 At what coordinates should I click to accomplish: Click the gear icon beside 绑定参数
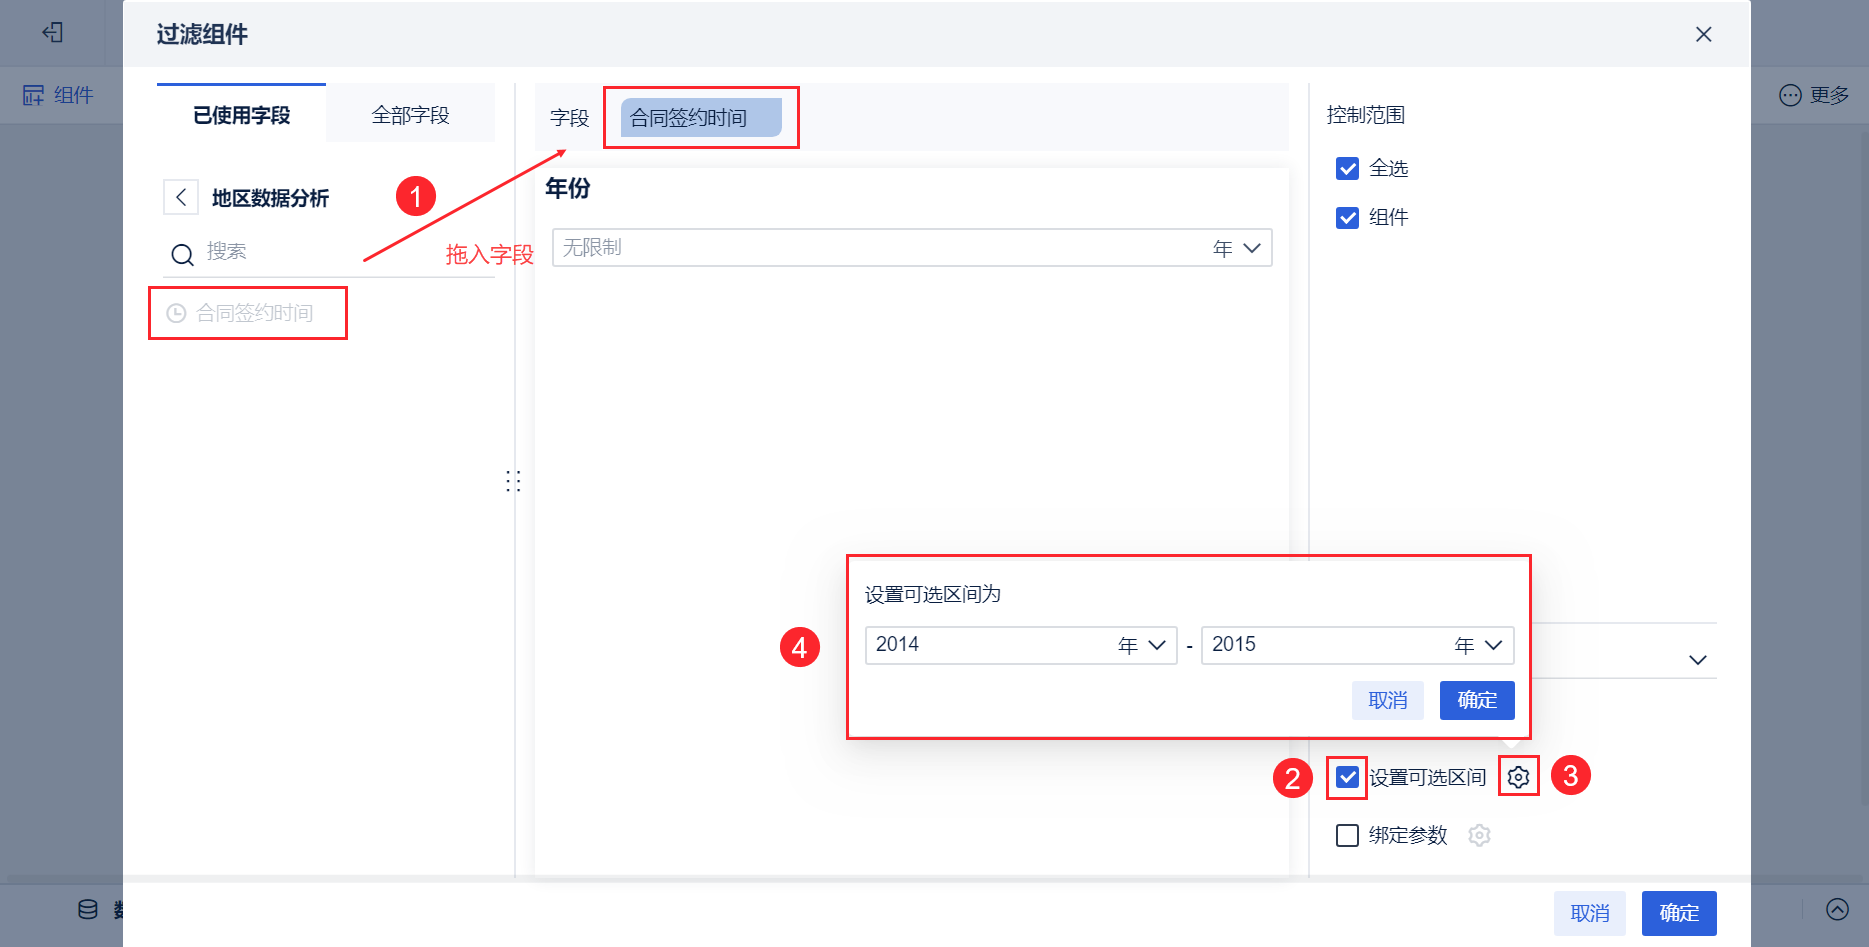point(1479,835)
